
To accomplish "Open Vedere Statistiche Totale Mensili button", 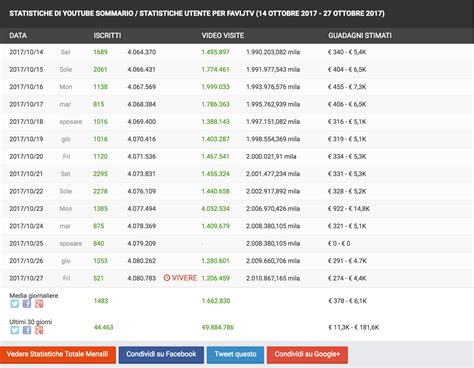I will coord(58,355).
